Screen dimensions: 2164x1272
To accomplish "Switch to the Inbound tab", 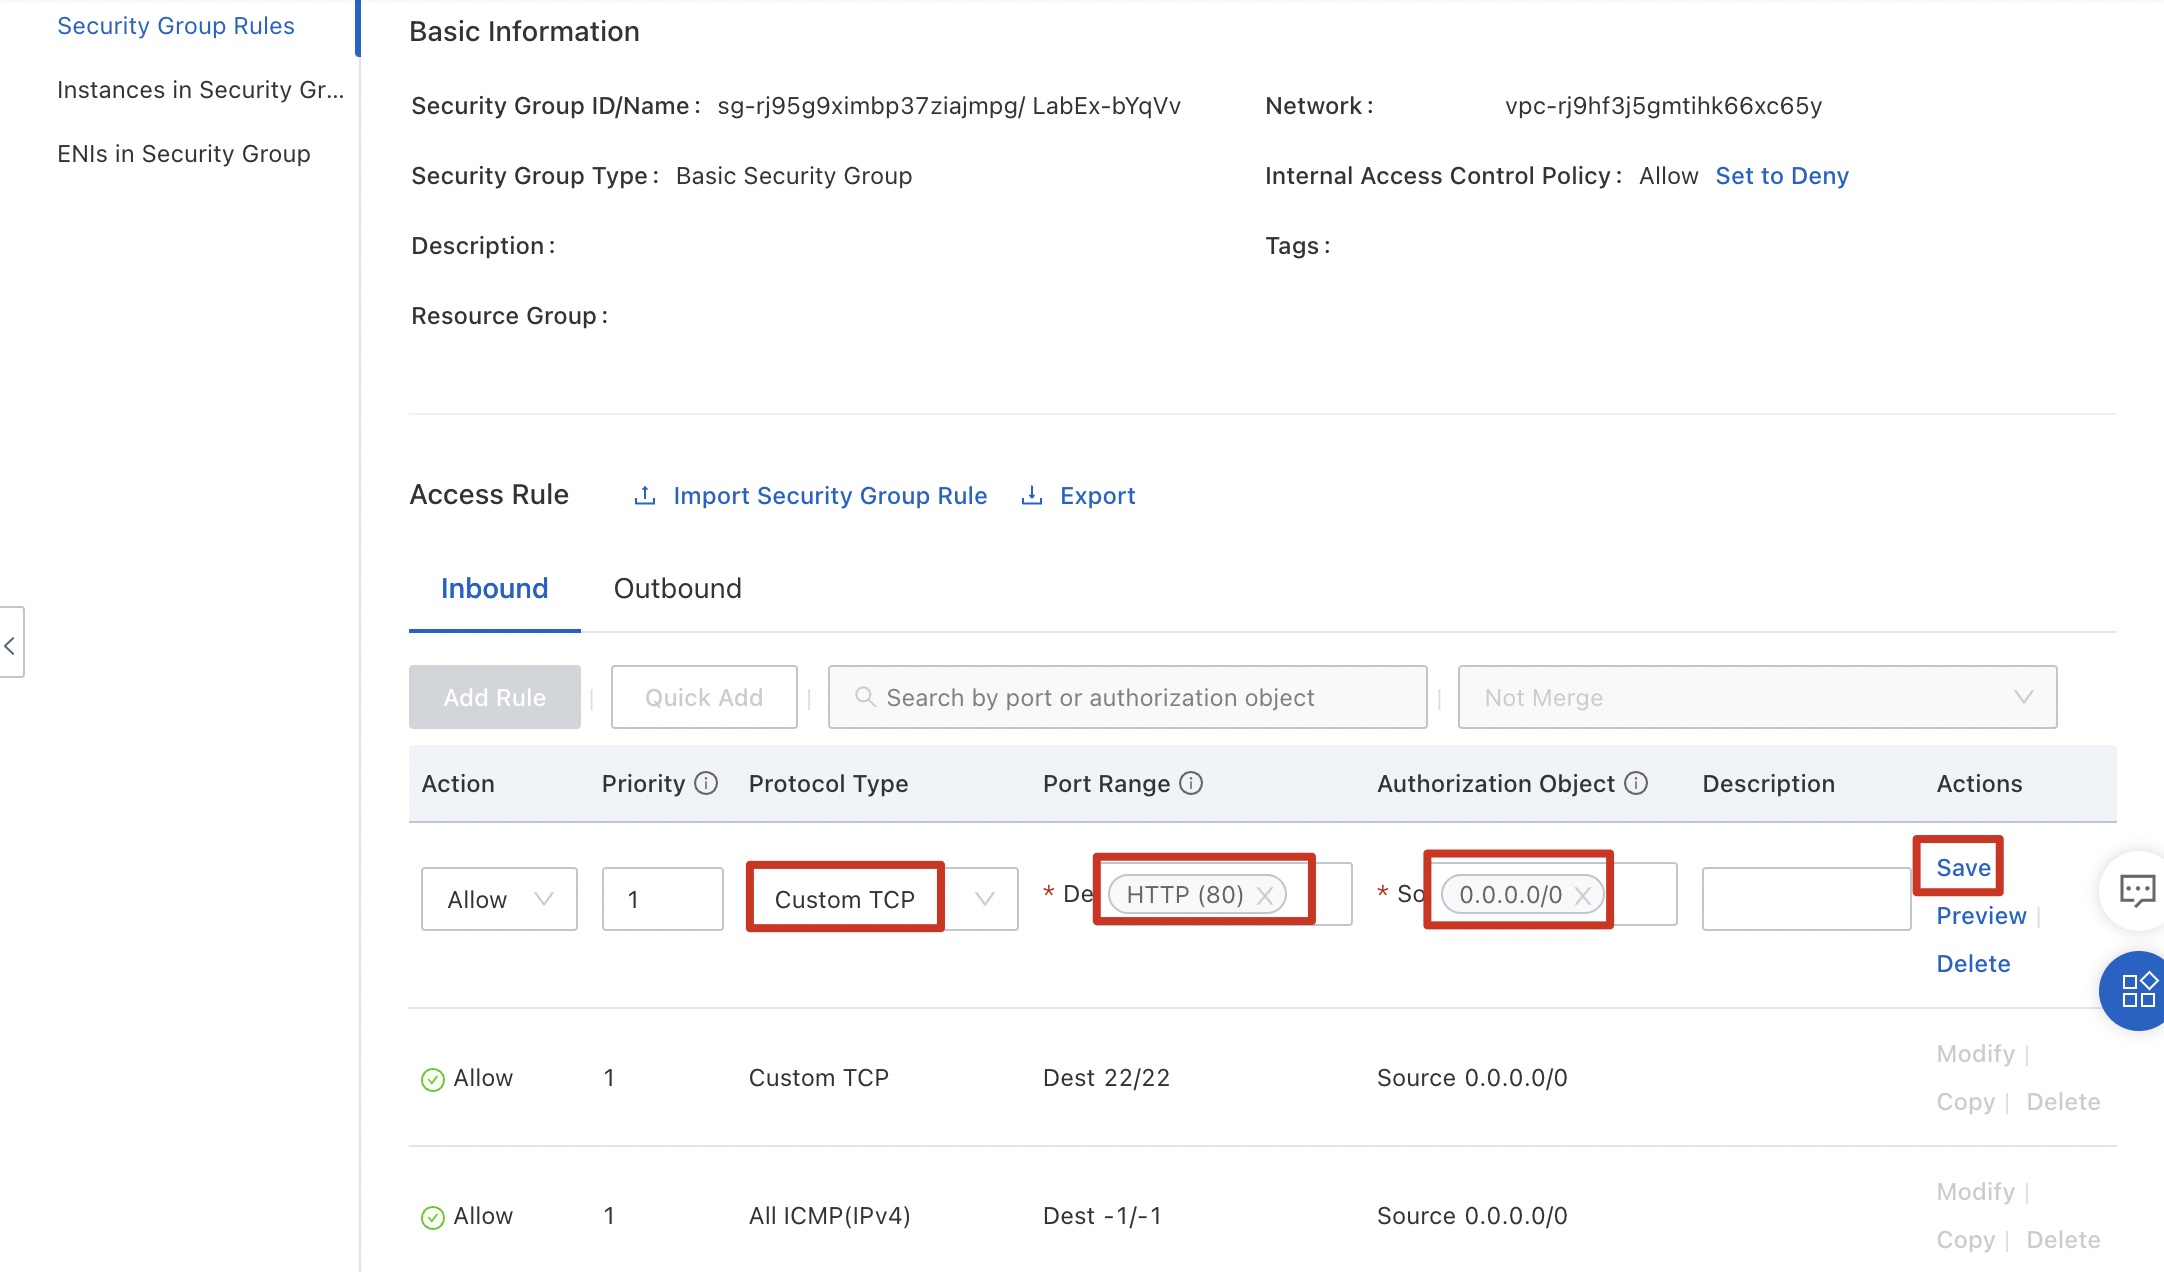I will pos(494,588).
